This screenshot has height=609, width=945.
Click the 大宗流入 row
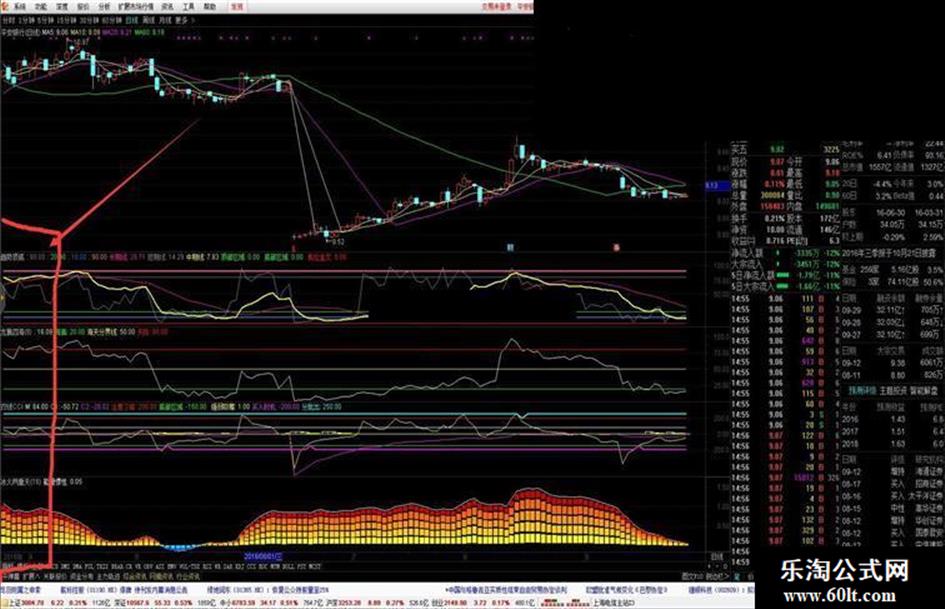(786, 264)
